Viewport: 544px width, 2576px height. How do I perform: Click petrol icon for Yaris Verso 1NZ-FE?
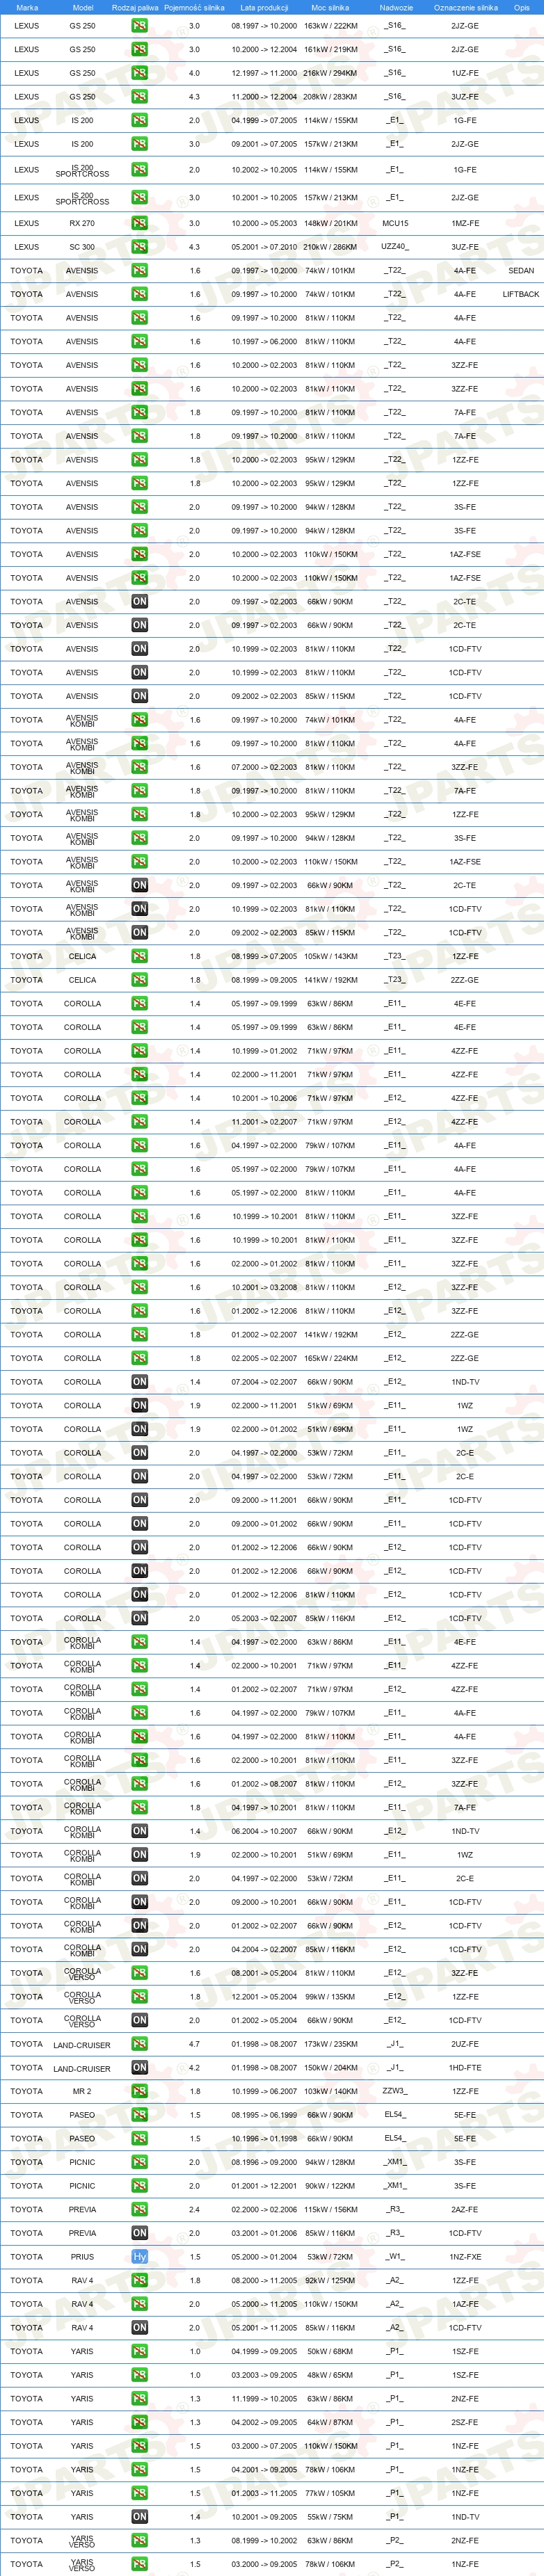(139, 2565)
